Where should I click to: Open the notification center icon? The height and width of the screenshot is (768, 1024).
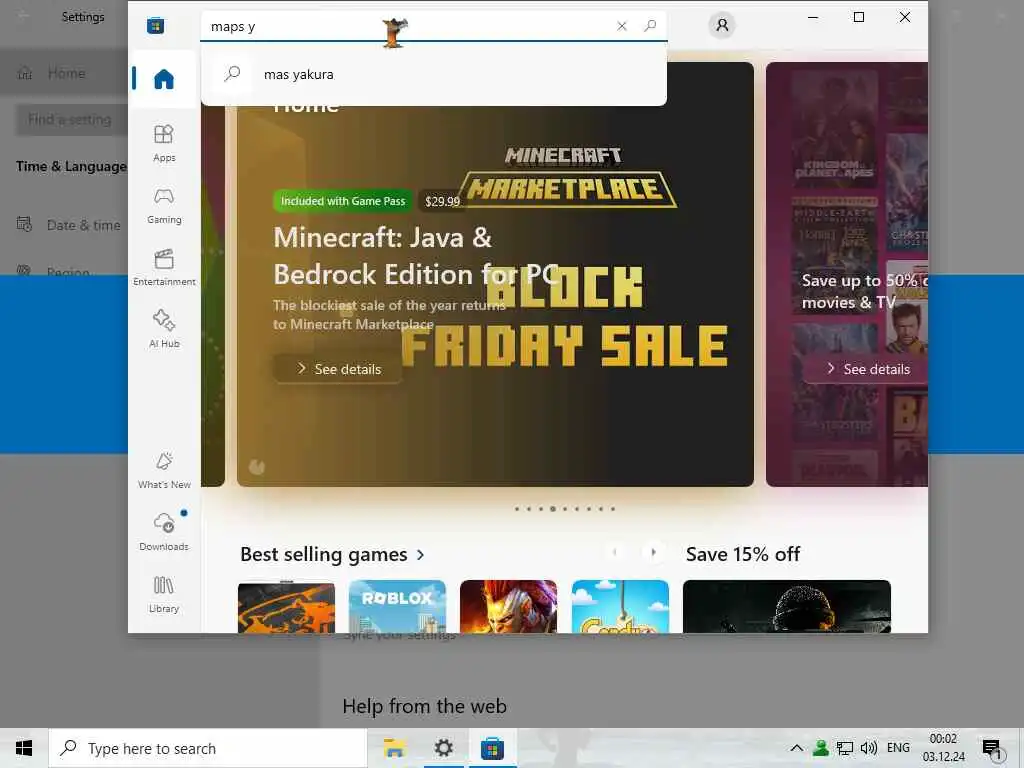tap(991, 748)
